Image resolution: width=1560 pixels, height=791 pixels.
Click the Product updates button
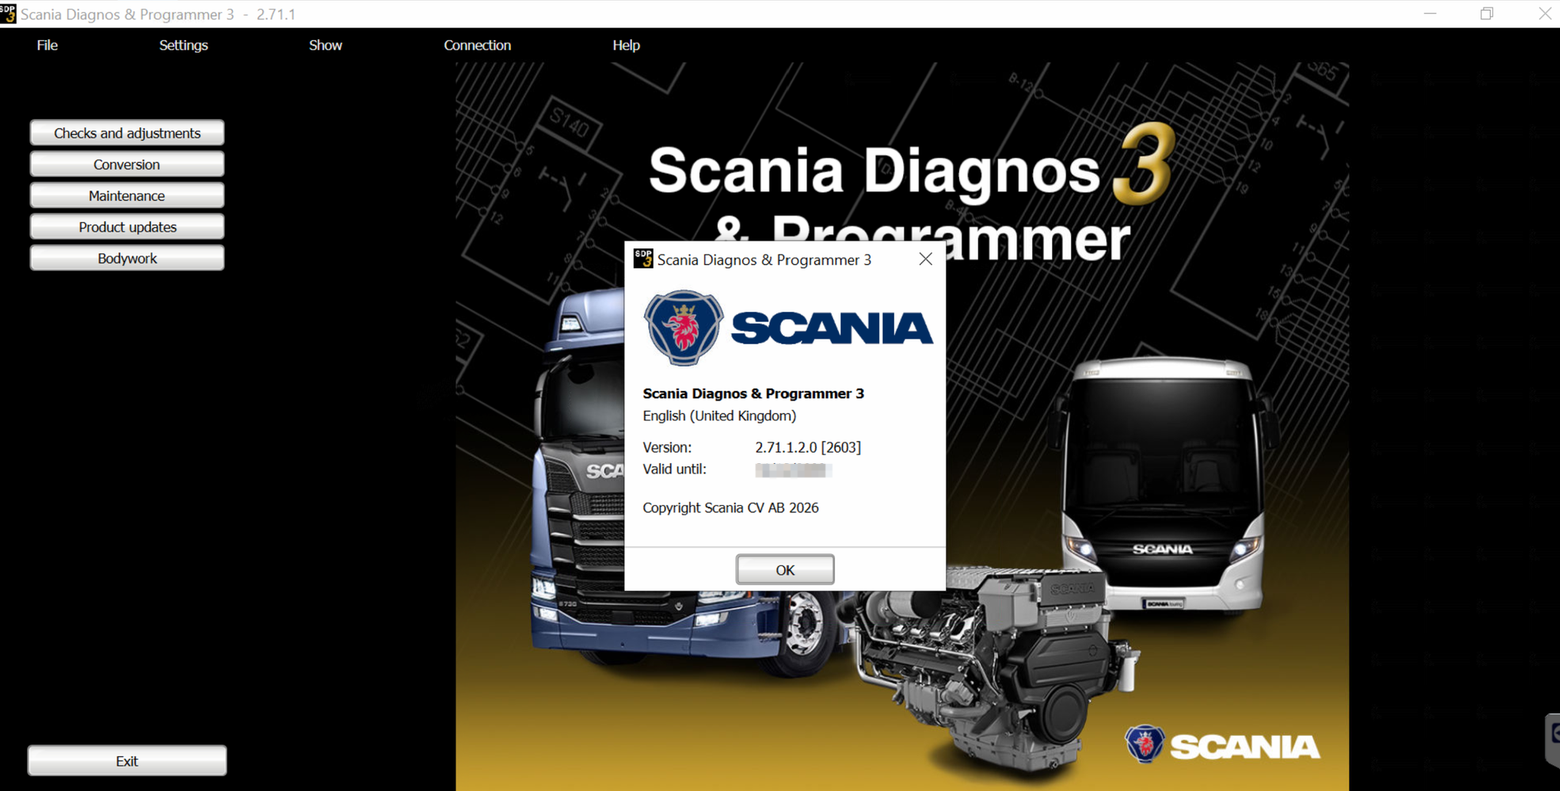tap(127, 227)
